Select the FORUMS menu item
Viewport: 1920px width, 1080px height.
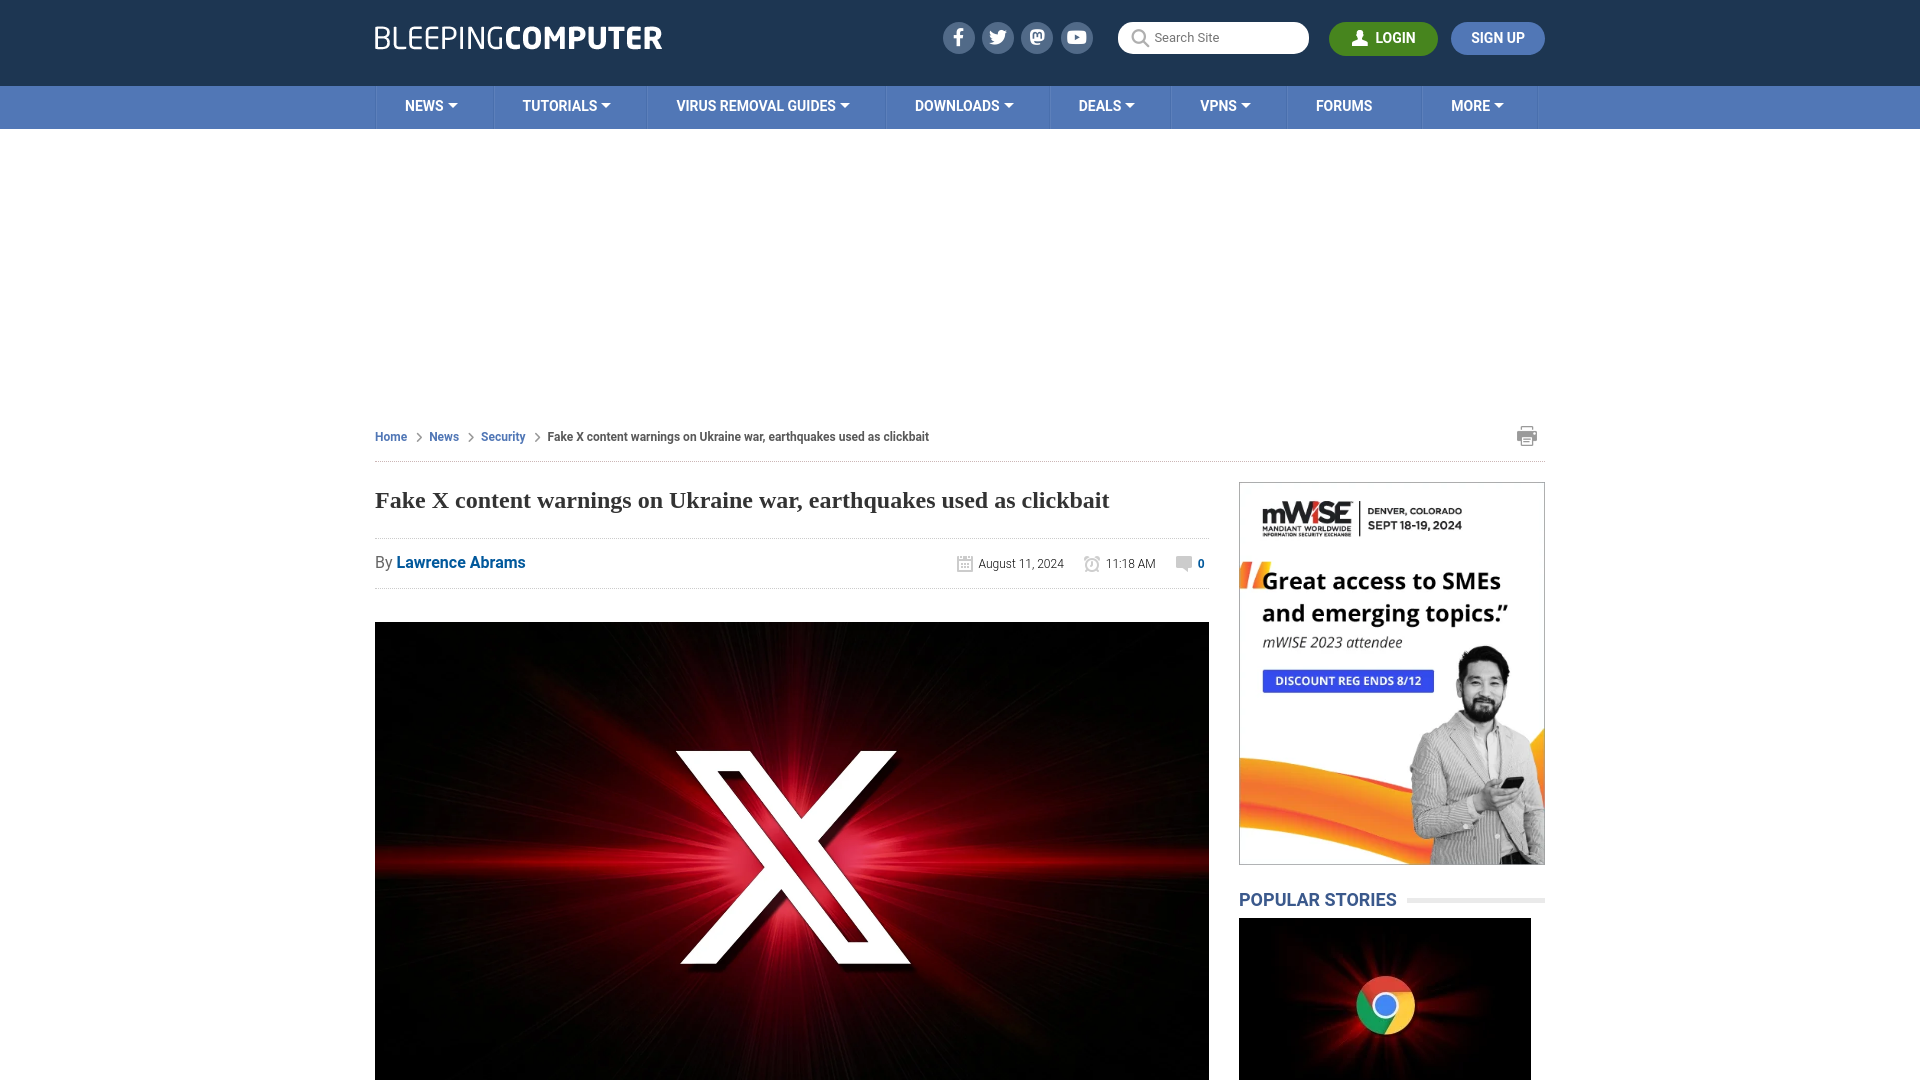1344,107
